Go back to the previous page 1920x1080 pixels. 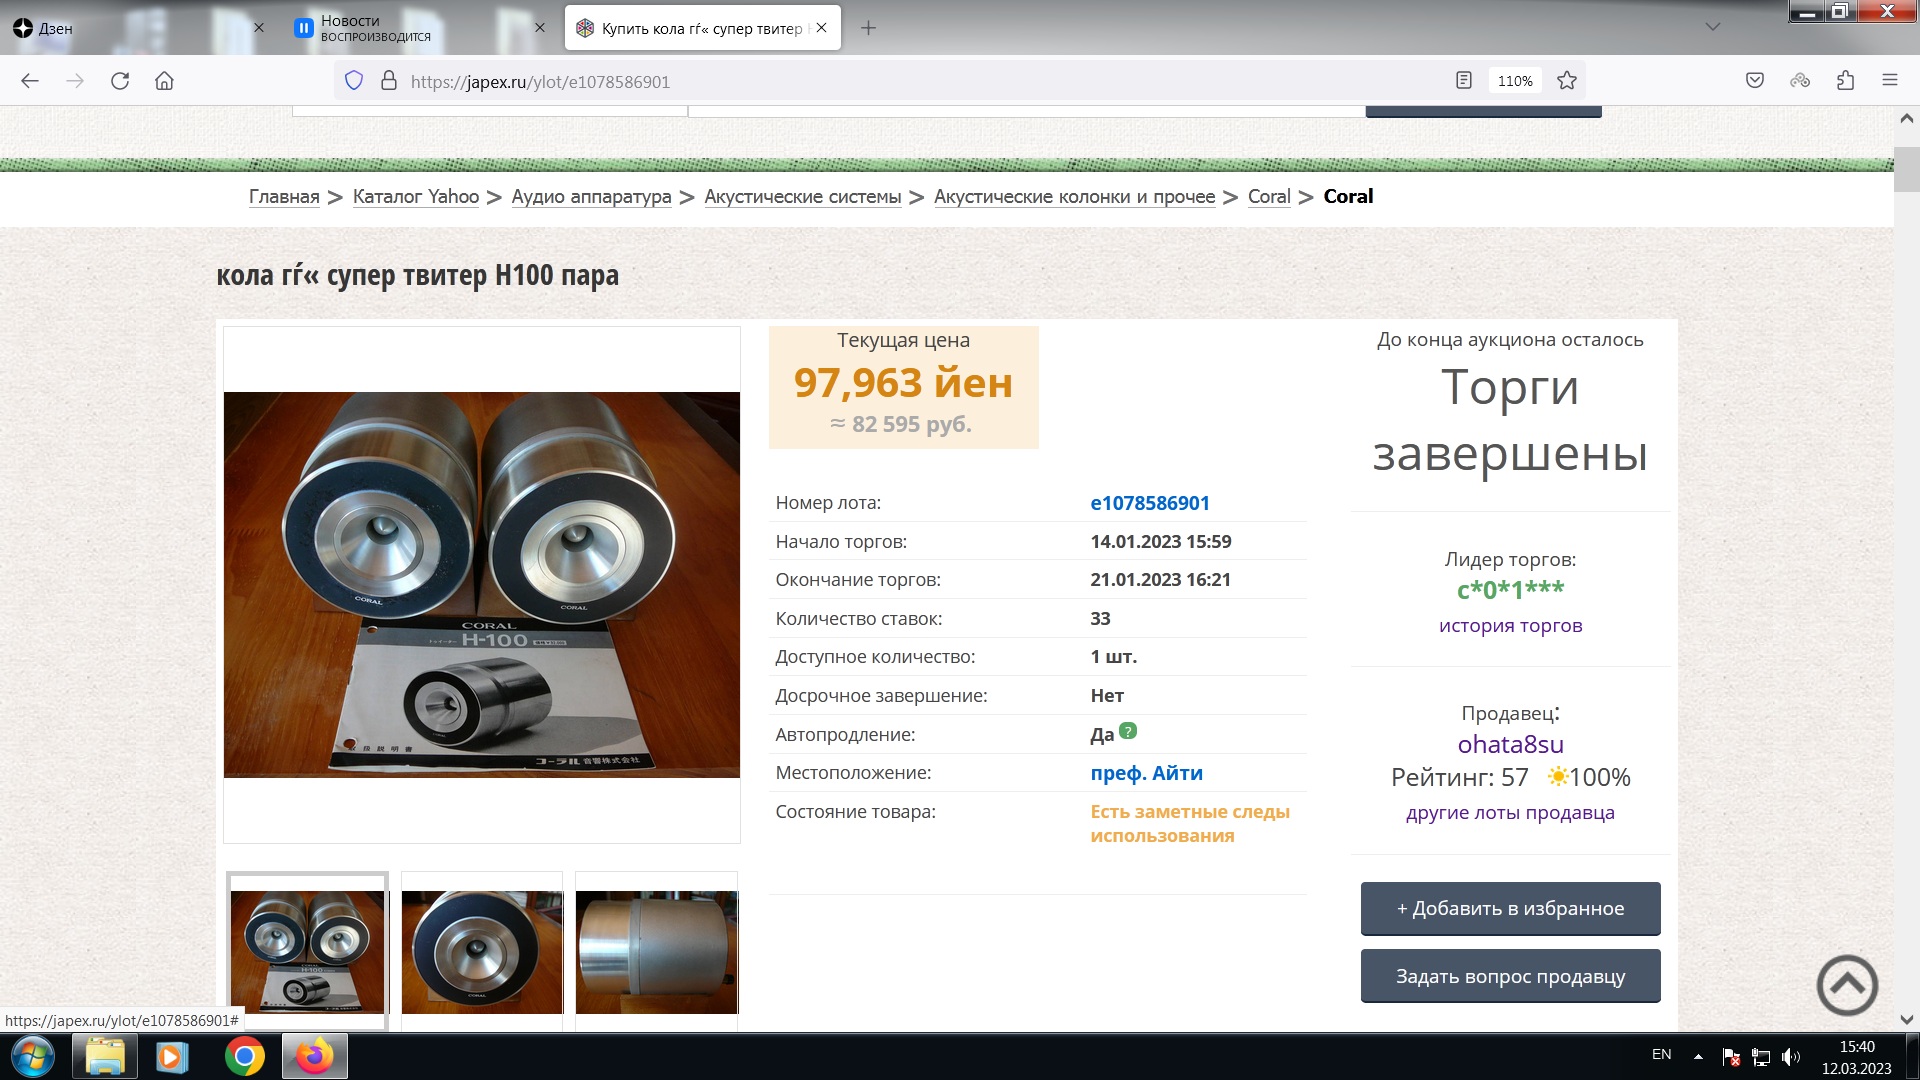[x=30, y=81]
